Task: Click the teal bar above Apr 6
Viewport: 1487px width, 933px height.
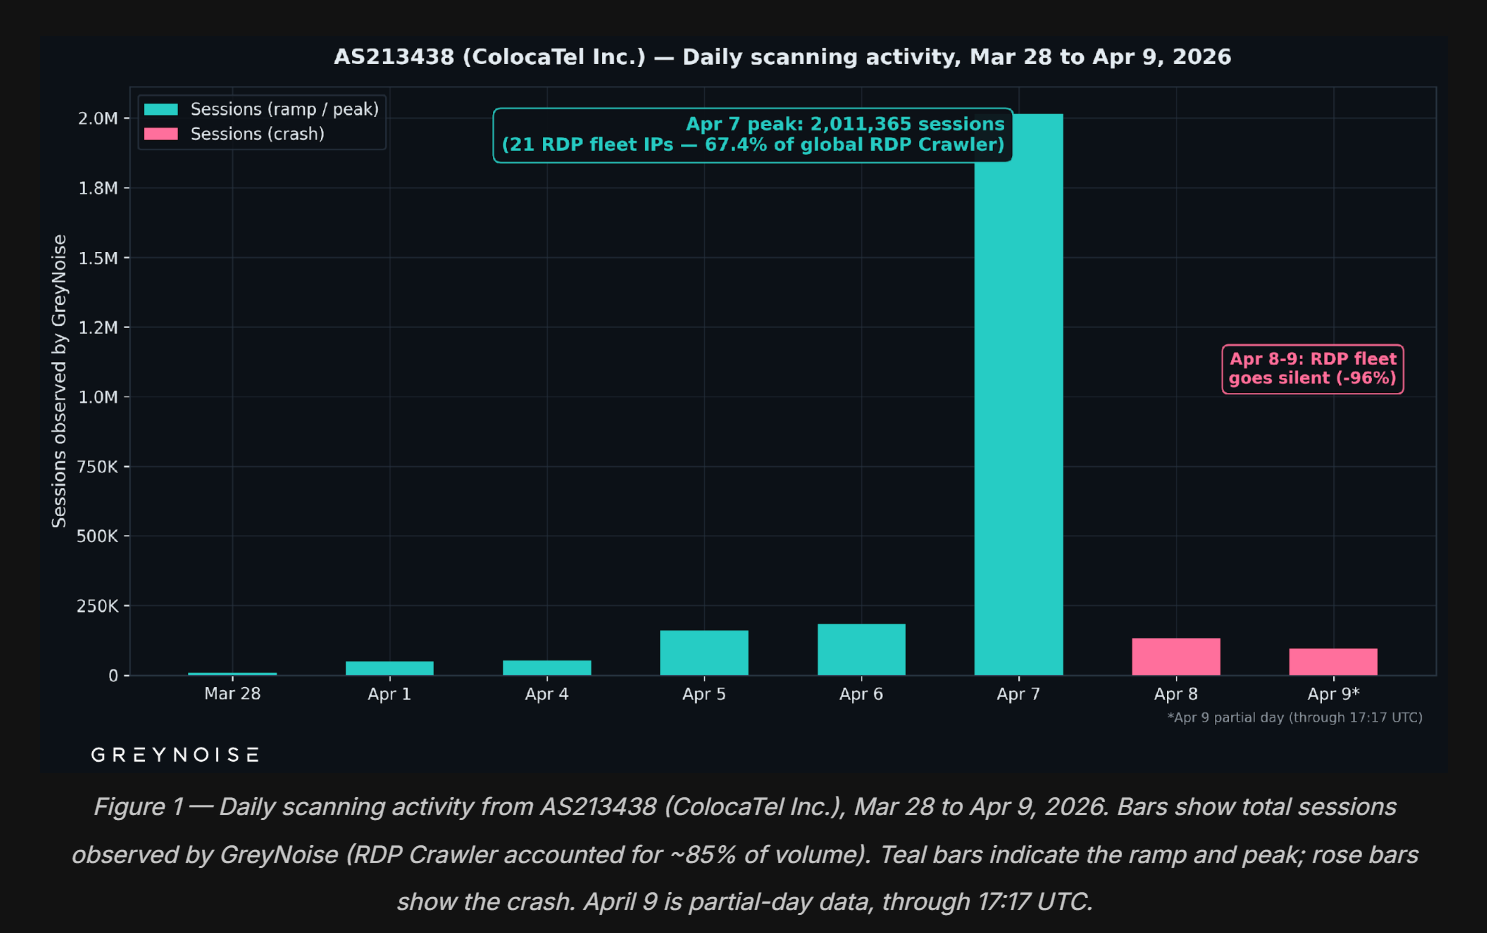Action: (x=861, y=650)
